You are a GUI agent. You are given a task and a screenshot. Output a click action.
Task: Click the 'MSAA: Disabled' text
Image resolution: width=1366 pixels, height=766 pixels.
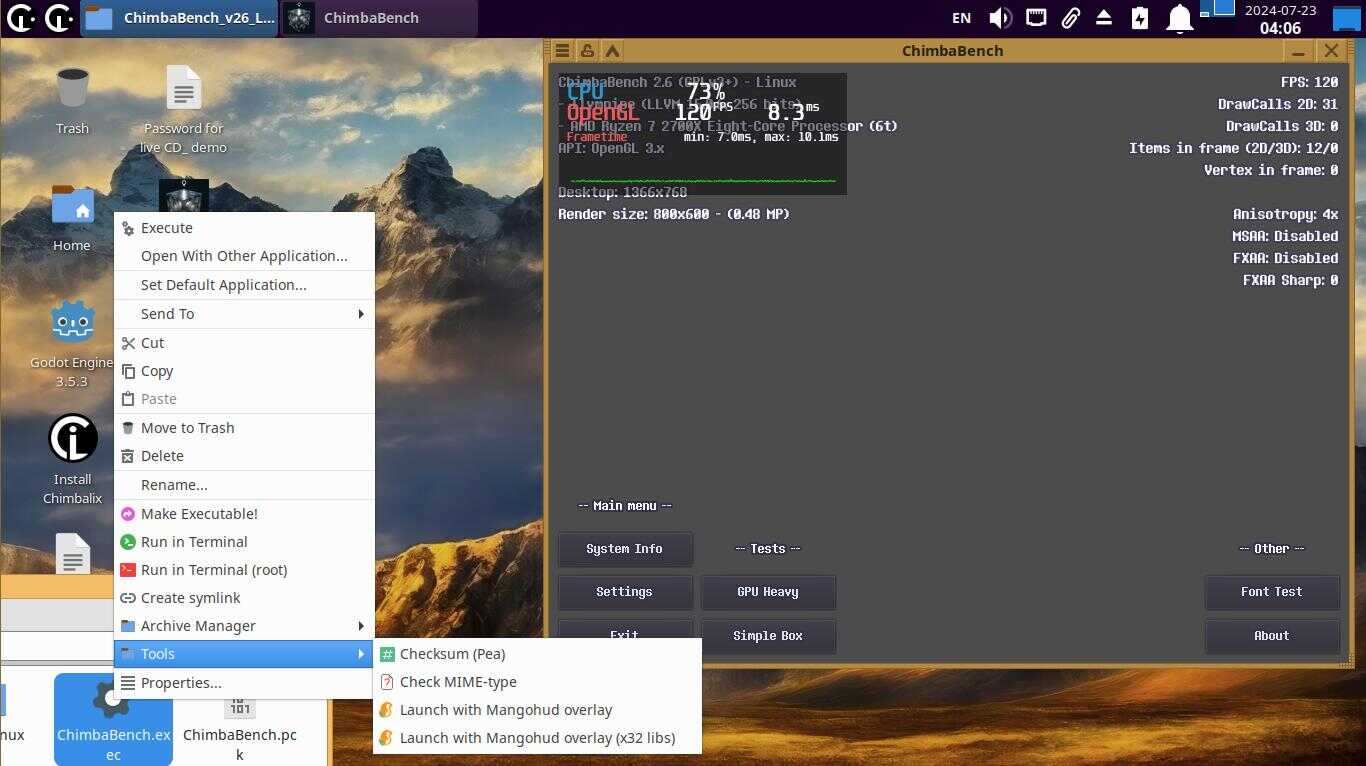(1285, 236)
